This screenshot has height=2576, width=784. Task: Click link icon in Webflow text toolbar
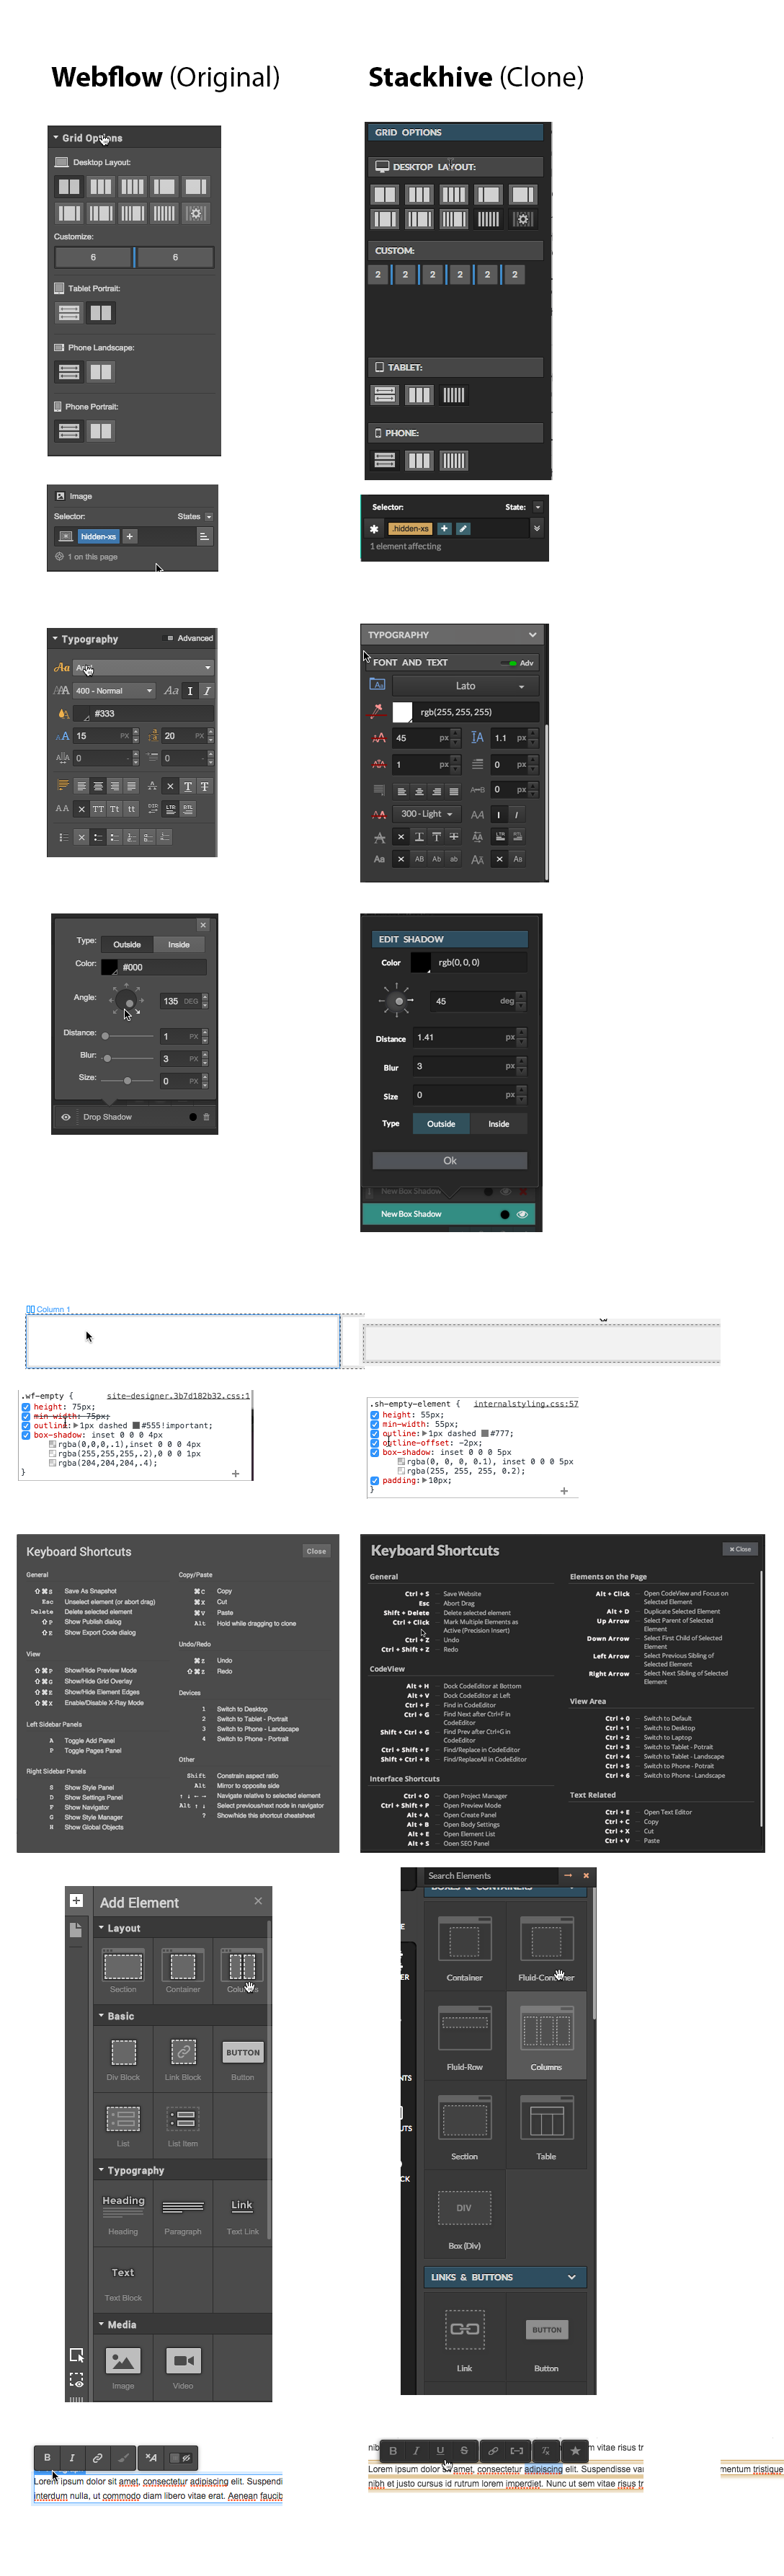coord(97,2457)
